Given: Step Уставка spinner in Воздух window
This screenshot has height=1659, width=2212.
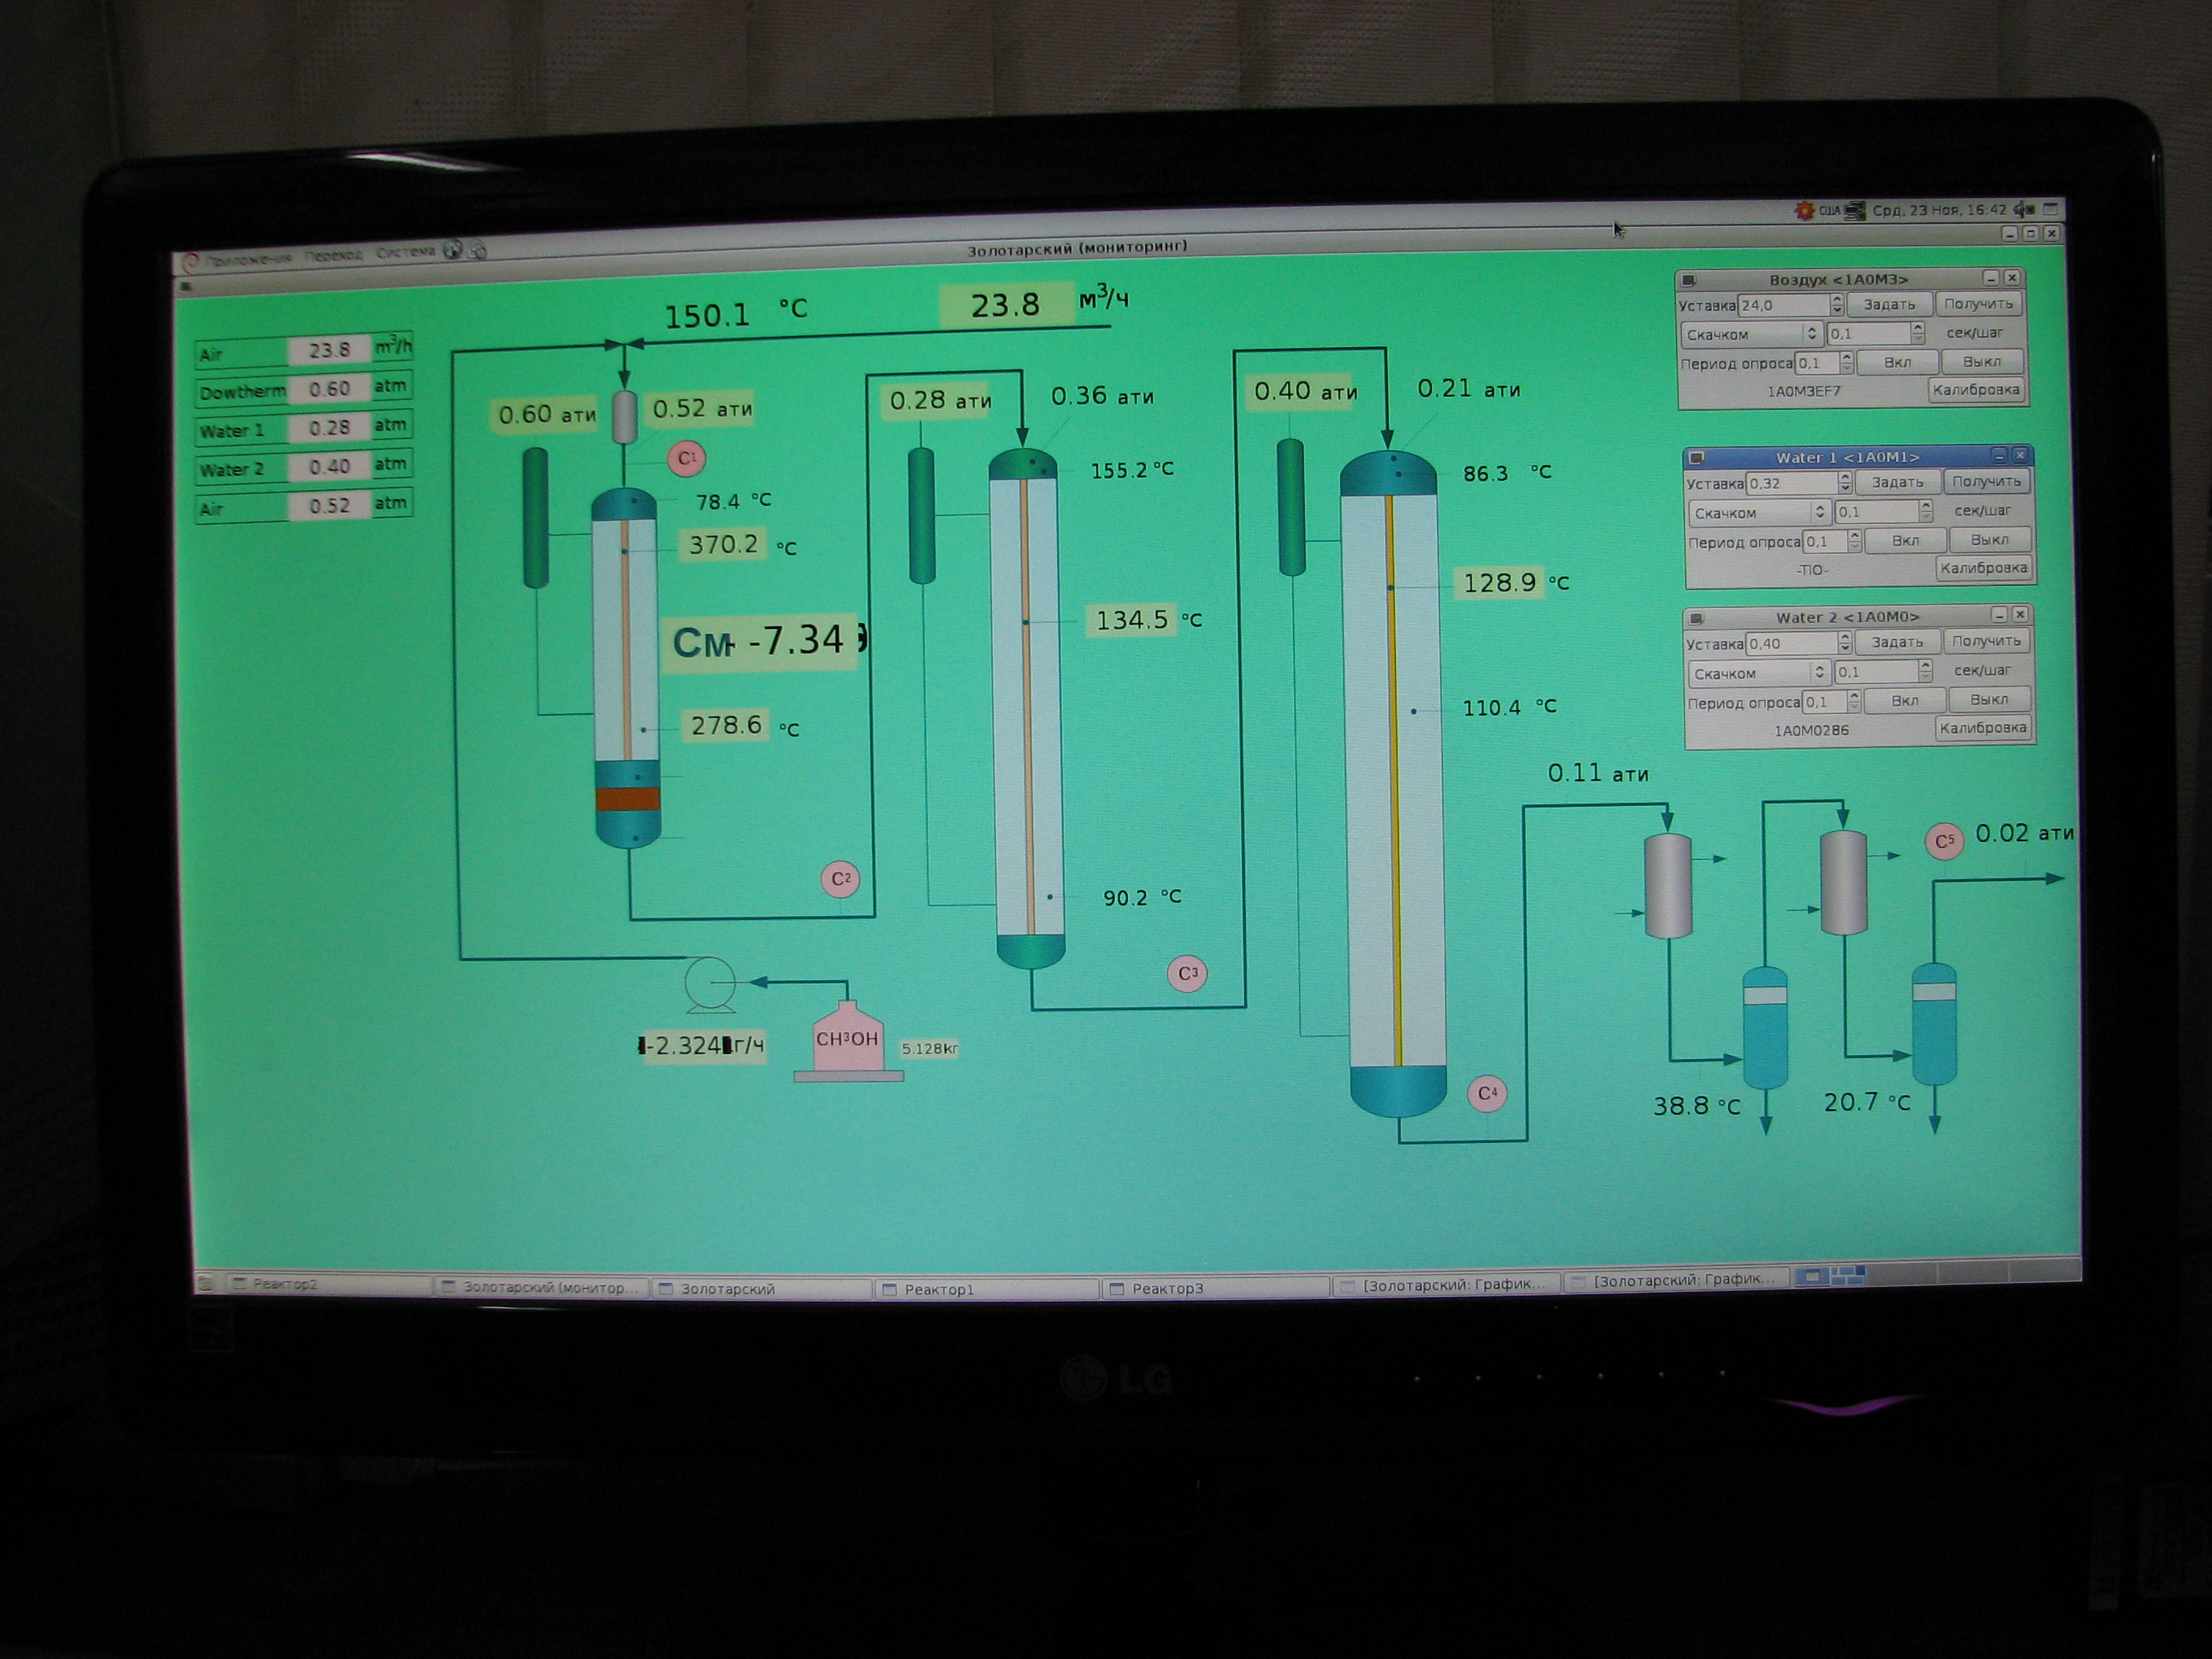Looking at the screenshot, I should pyautogui.click(x=1836, y=304).
